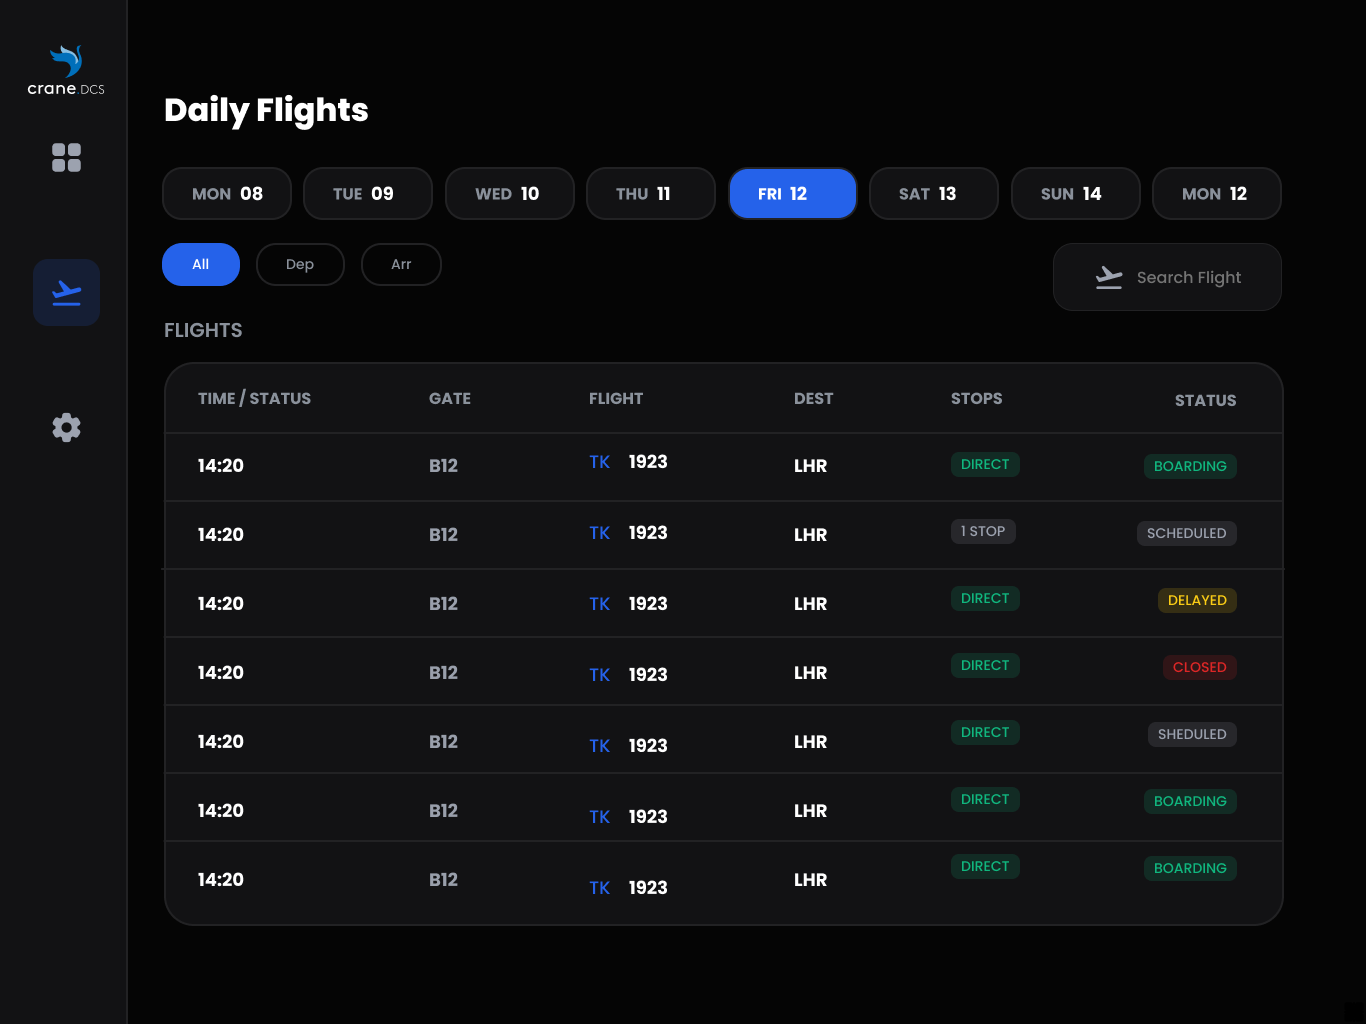The image size is (1366, 1024).
Task: Select the THU 11 date tab
Action: [651, 193]
